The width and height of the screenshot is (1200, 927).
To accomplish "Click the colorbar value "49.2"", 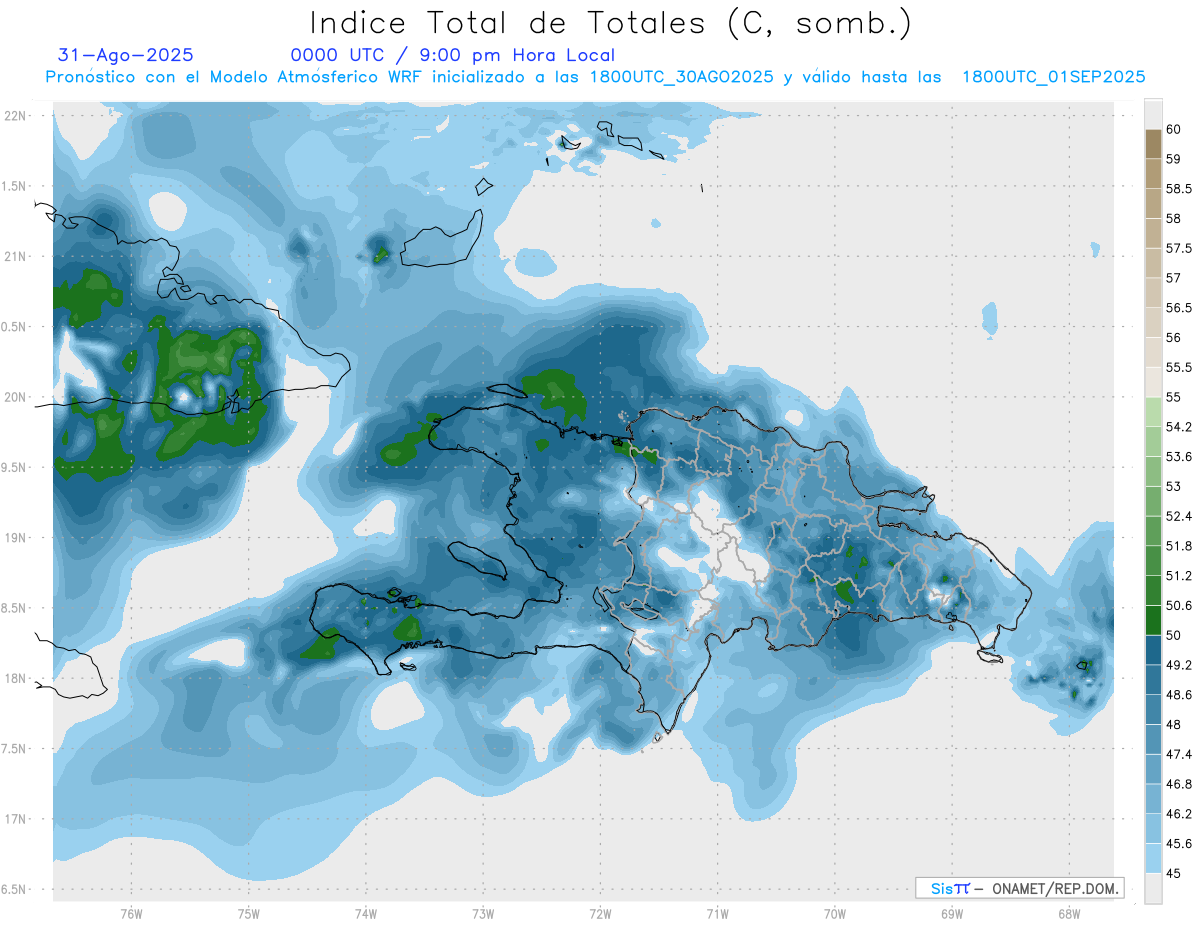I will pyautogui.click(x=1180, y=665).
